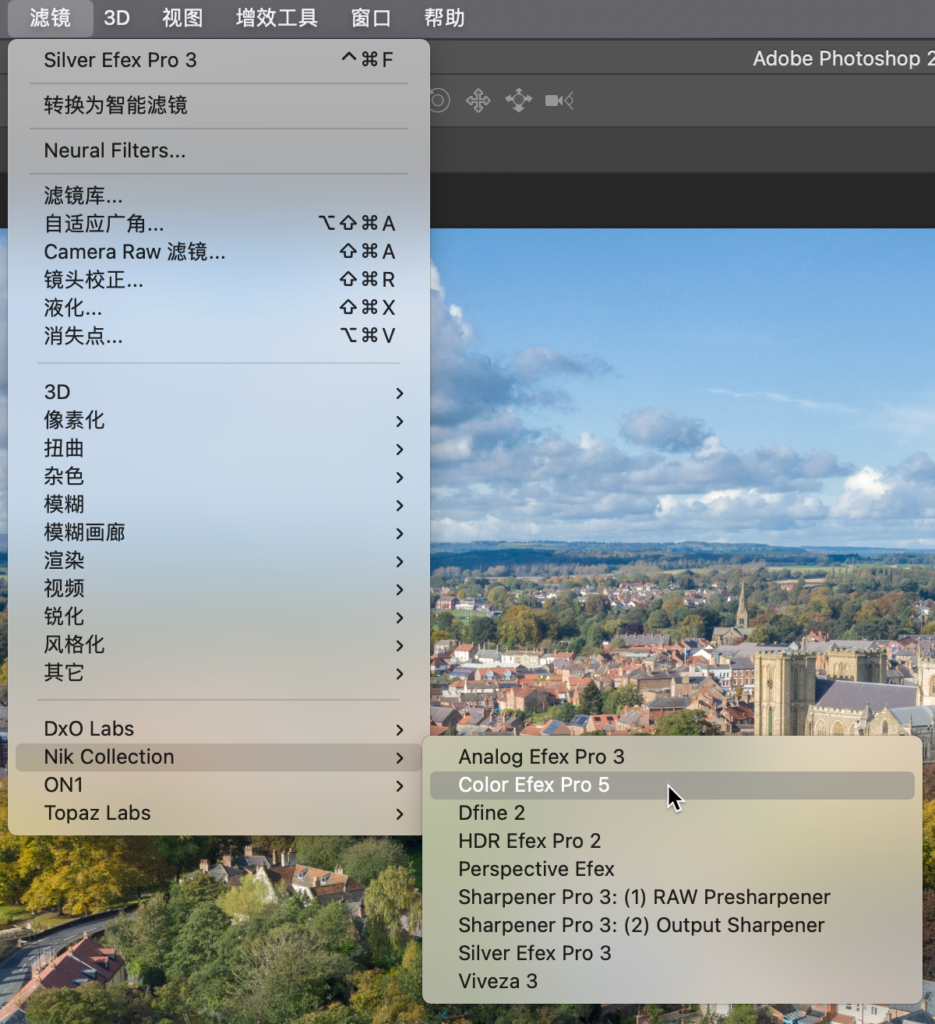This screenshot has height=1024, width=935.
Task: Choose Sharpener Pro 3: (1) RAW Presharpener
Action: tap(672, 897)
